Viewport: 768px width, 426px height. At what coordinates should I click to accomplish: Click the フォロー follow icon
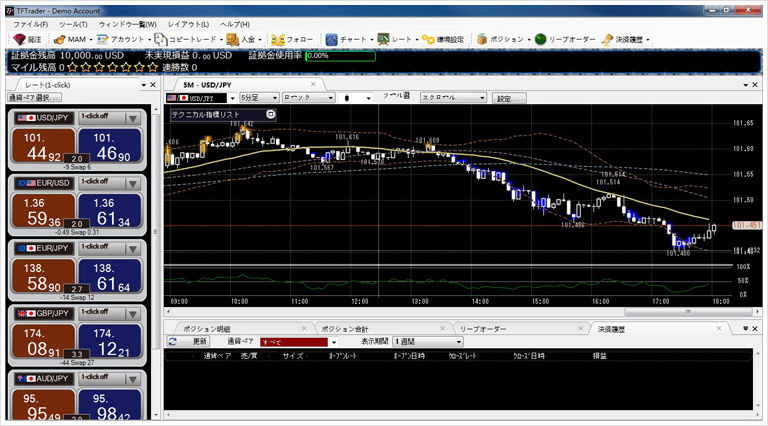tap(279, 39)
